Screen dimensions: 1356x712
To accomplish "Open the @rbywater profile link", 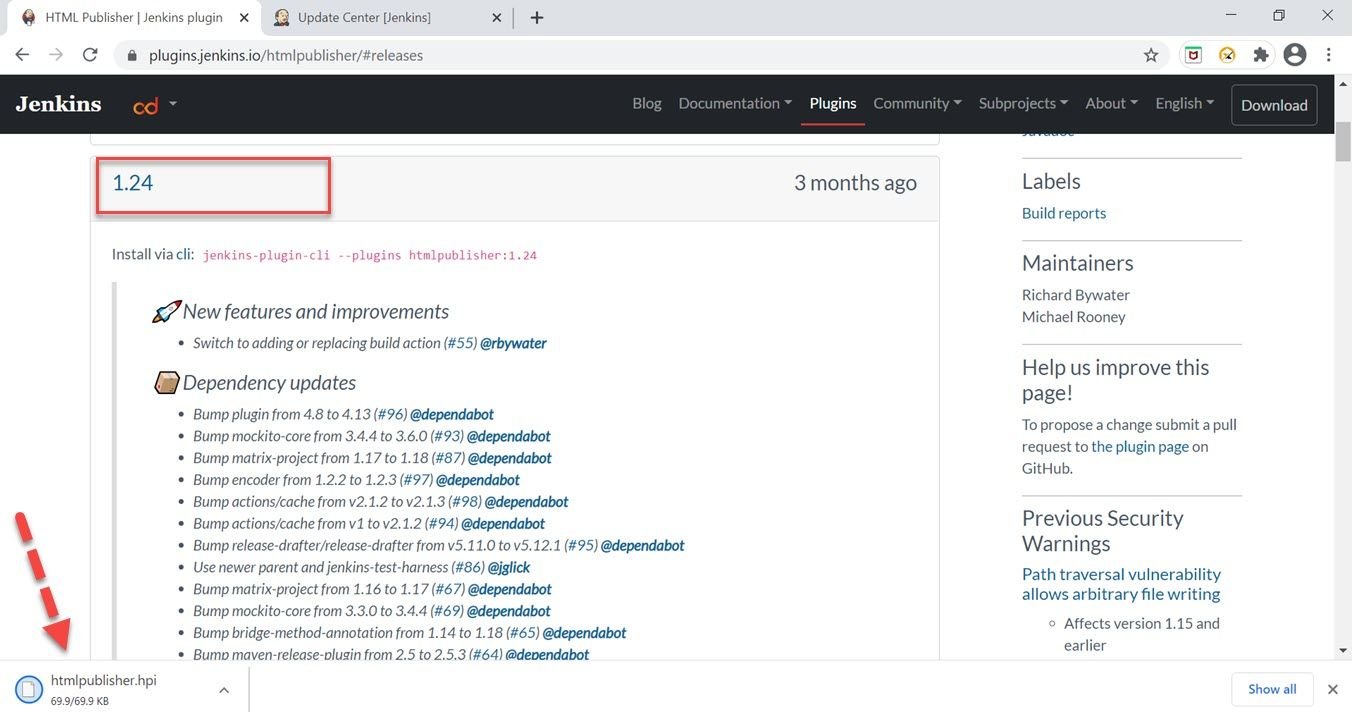I will pos(513,343).
